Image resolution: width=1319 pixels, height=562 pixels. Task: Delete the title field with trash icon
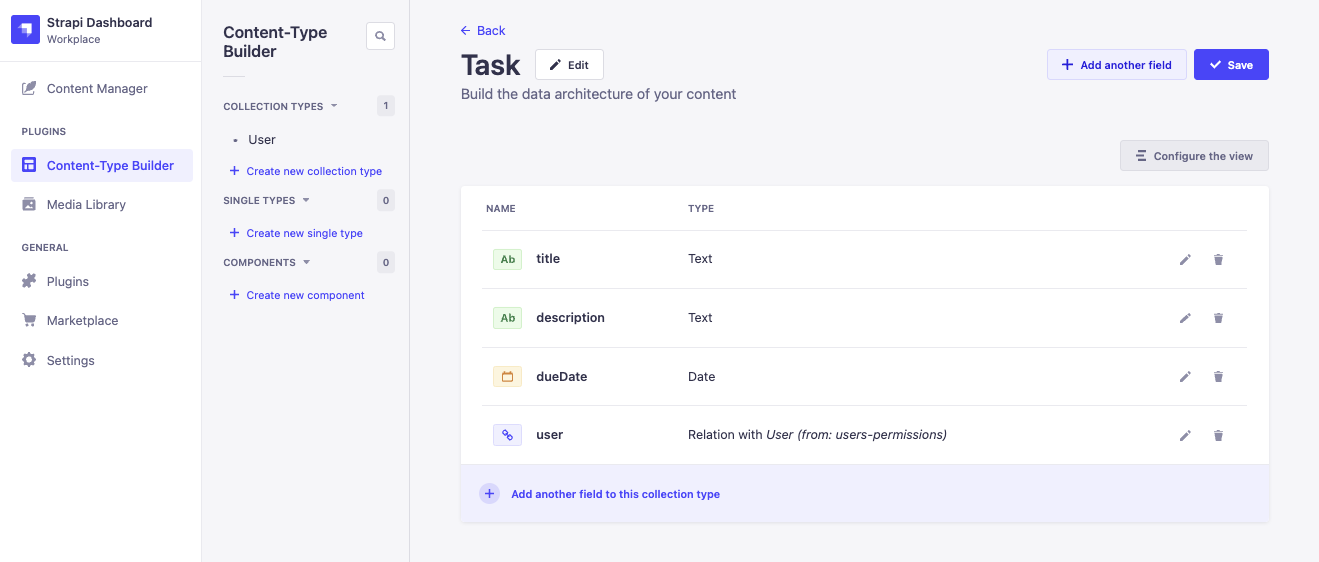1218,259
